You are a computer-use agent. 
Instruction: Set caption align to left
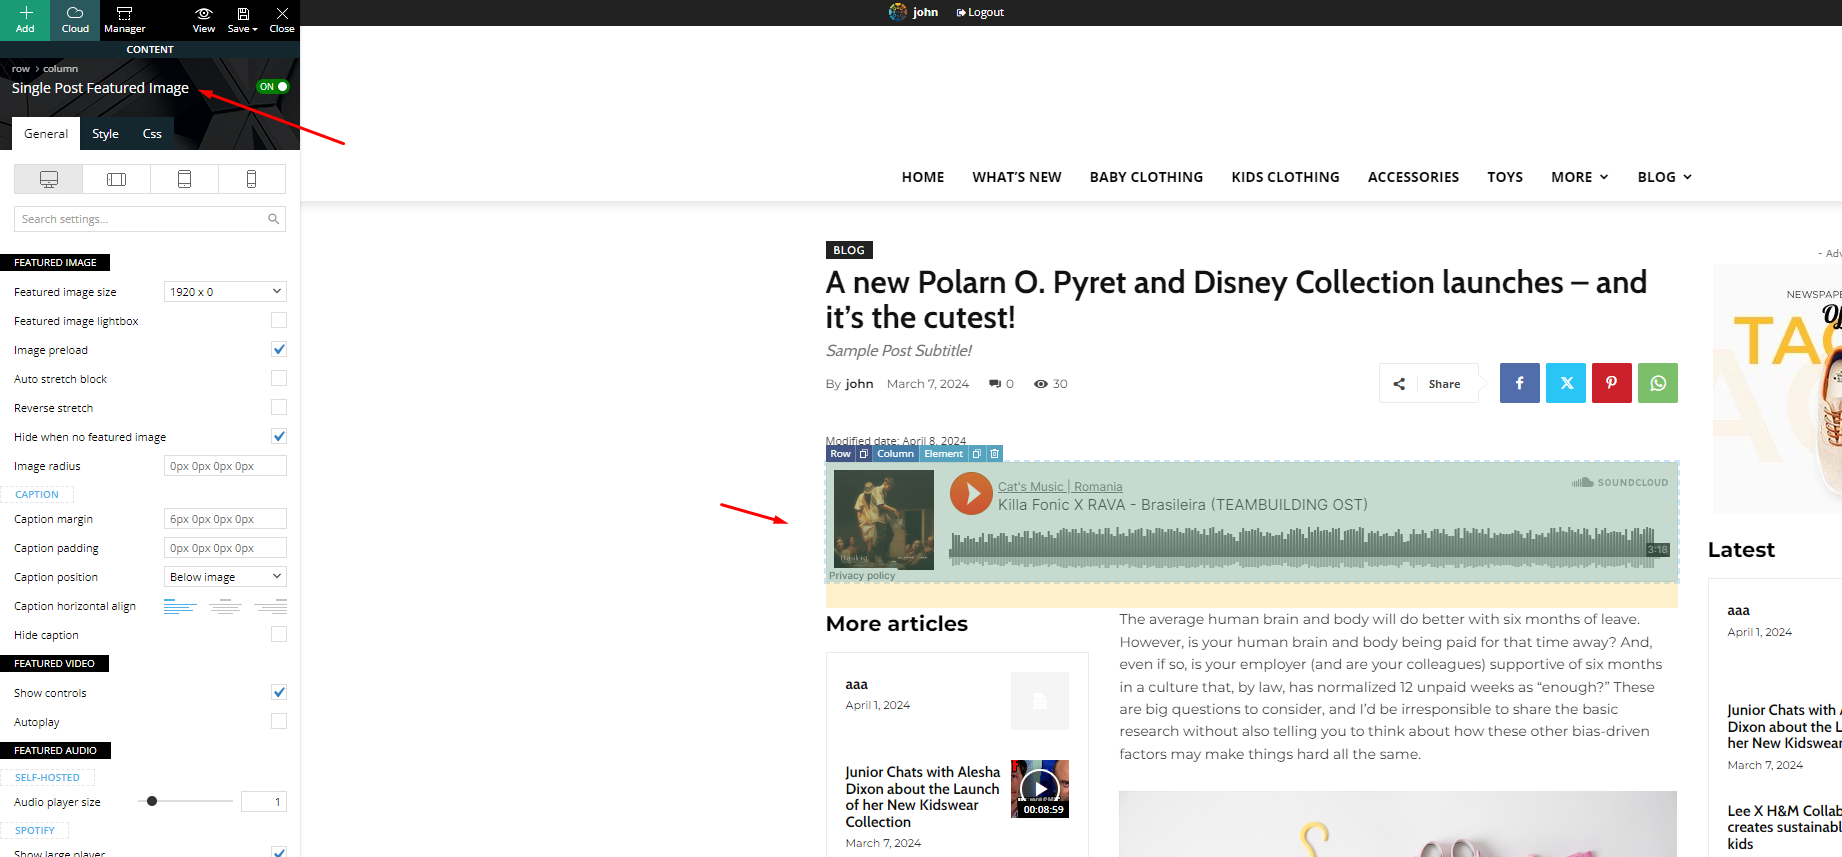[x=180, y=606]
